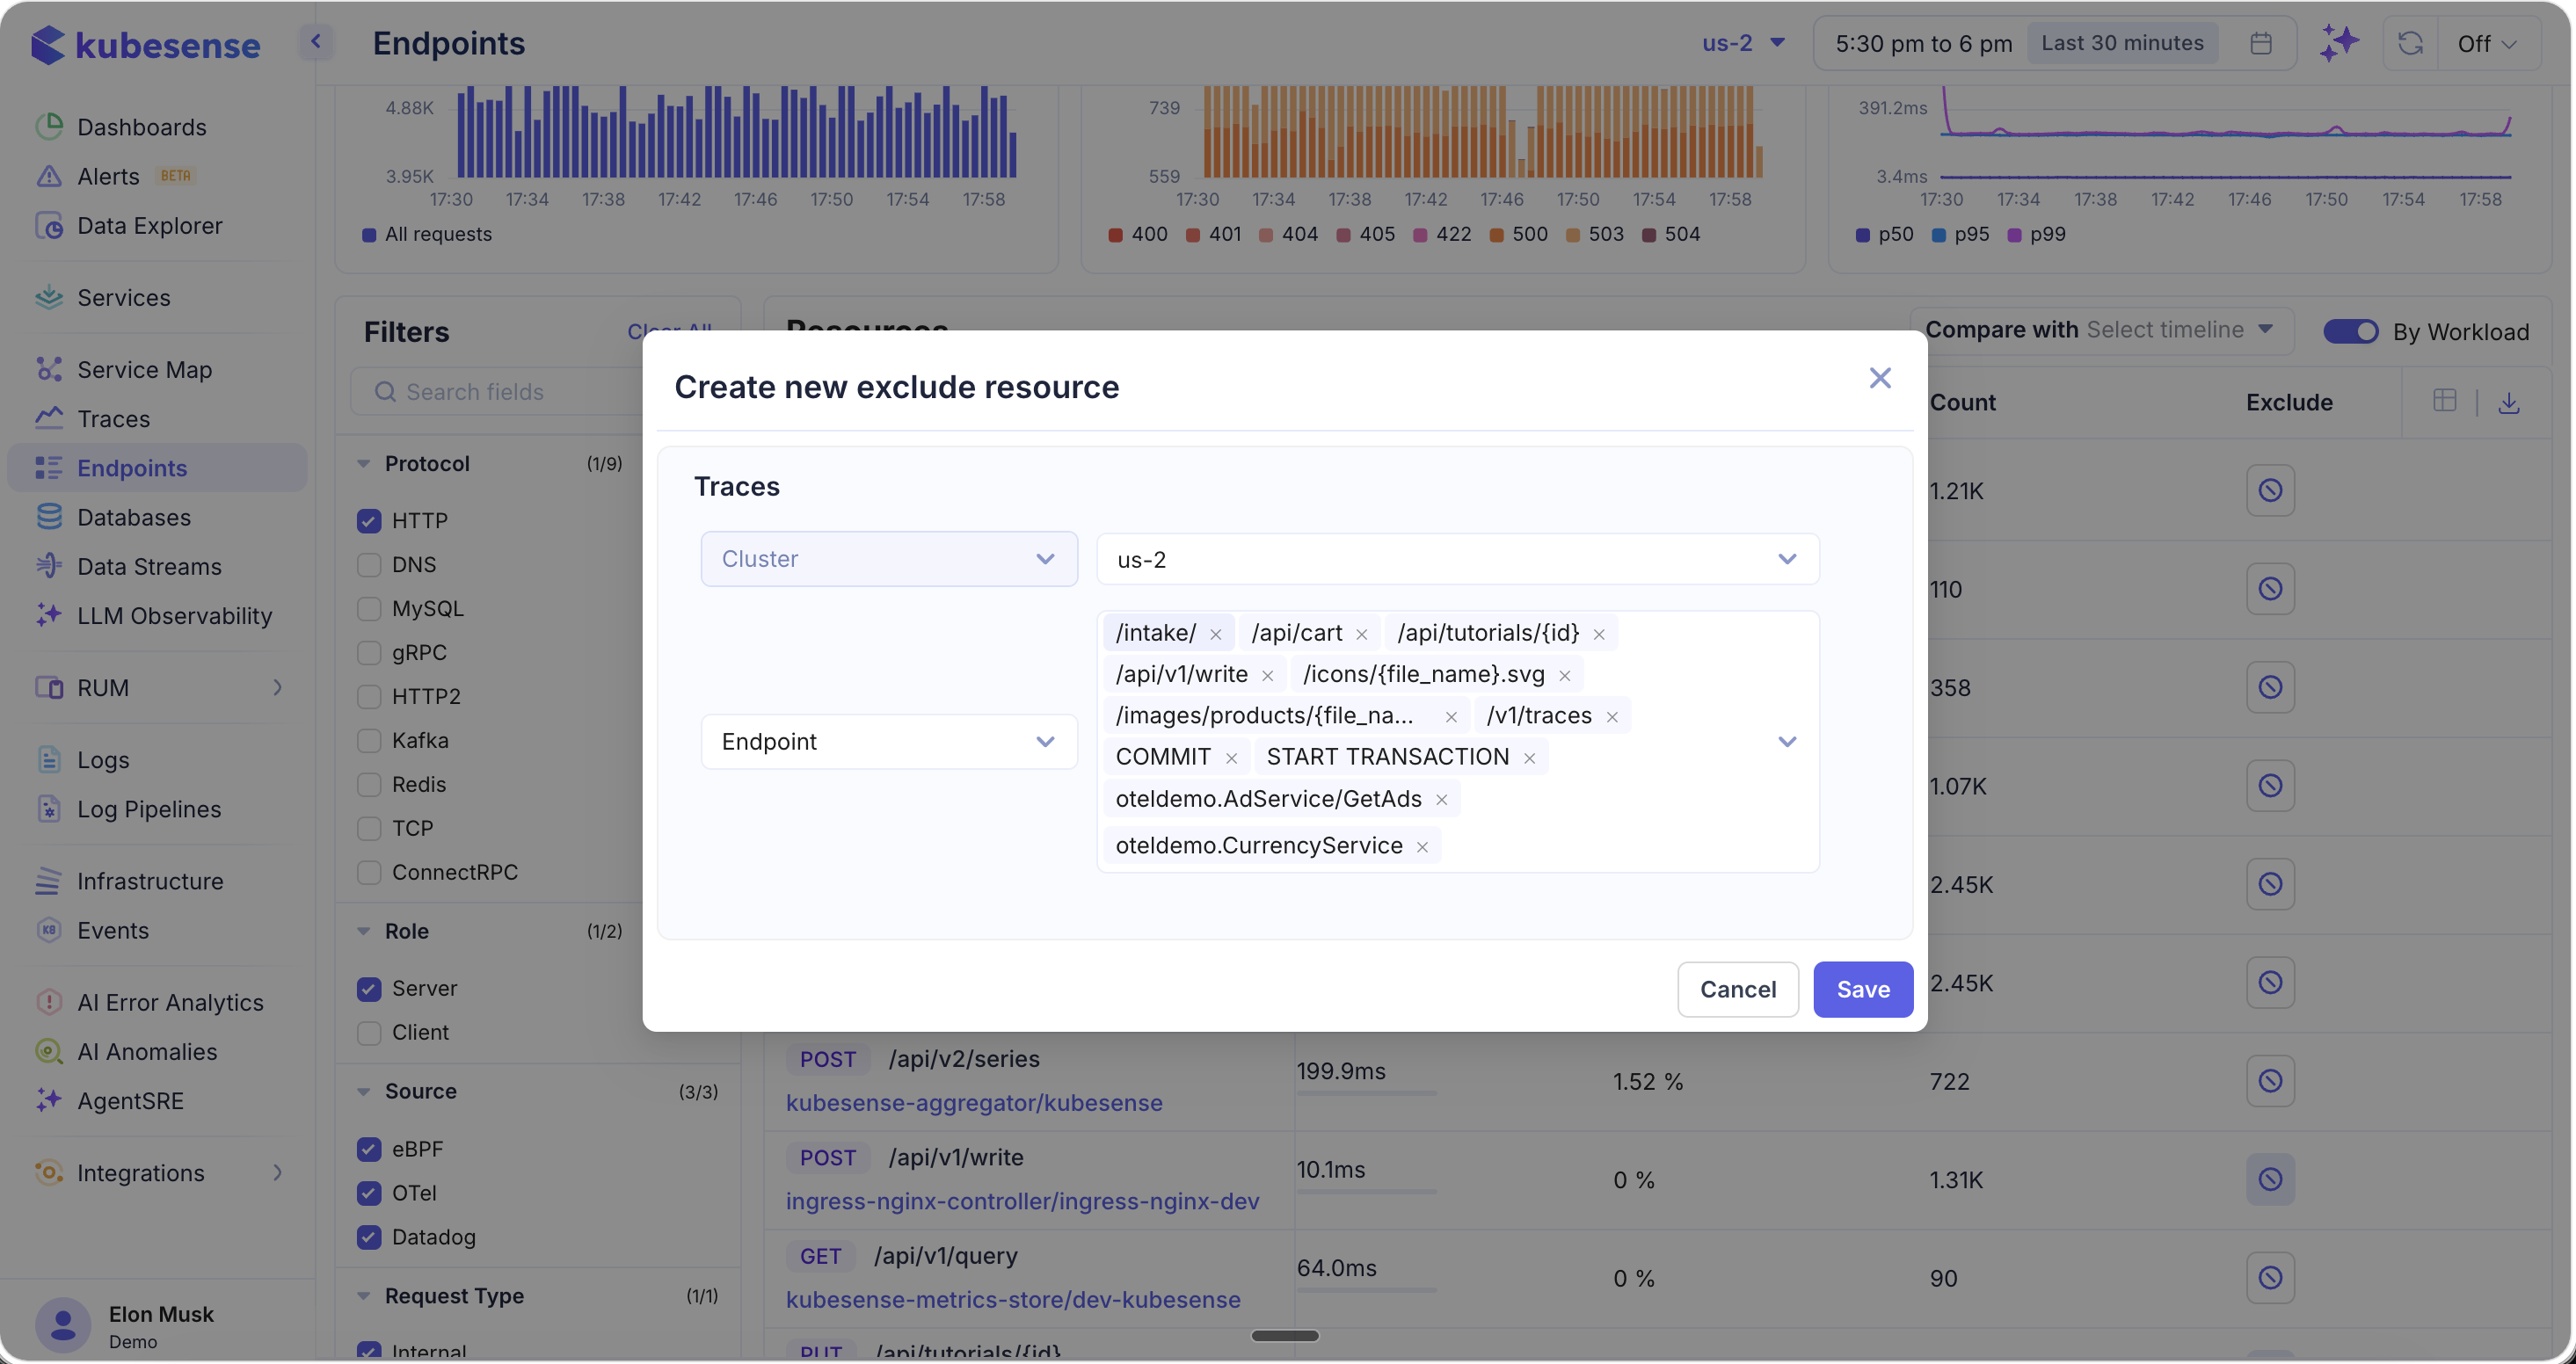Open table column settings icon
The width and height of the screenshot is (2576, 1364).
pos(2444,401)
